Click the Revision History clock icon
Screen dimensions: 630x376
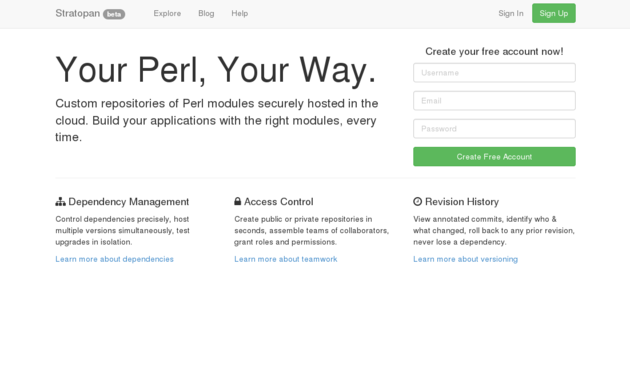pos(417,201)
